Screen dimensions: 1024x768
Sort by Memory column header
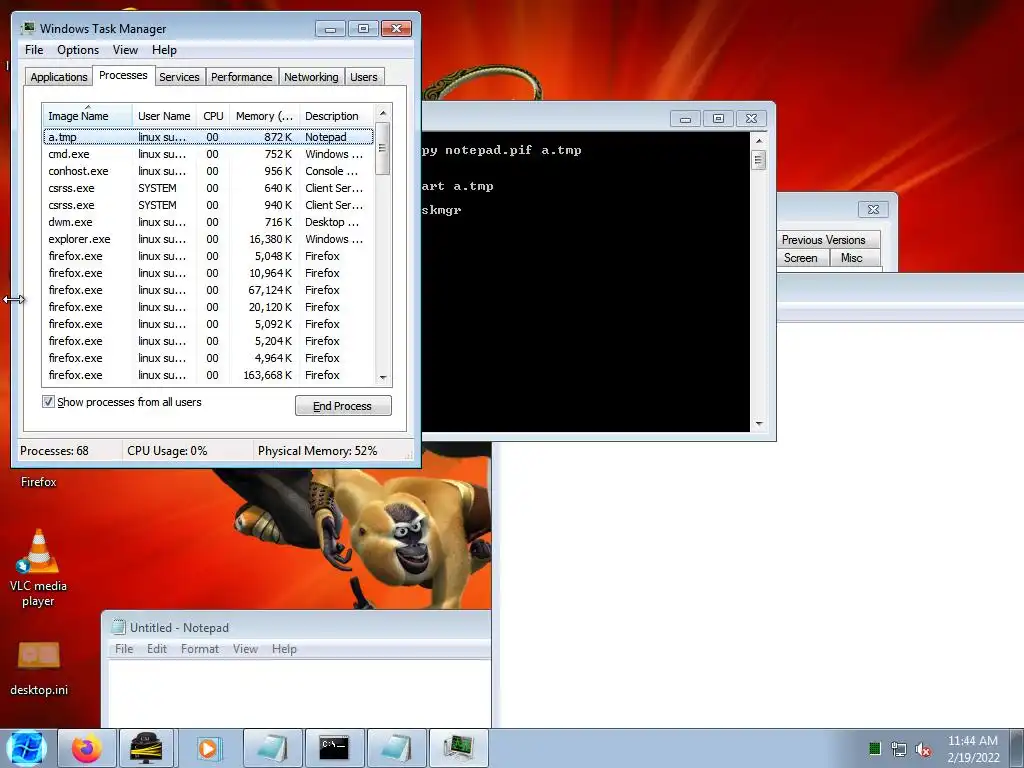[264, 116]
